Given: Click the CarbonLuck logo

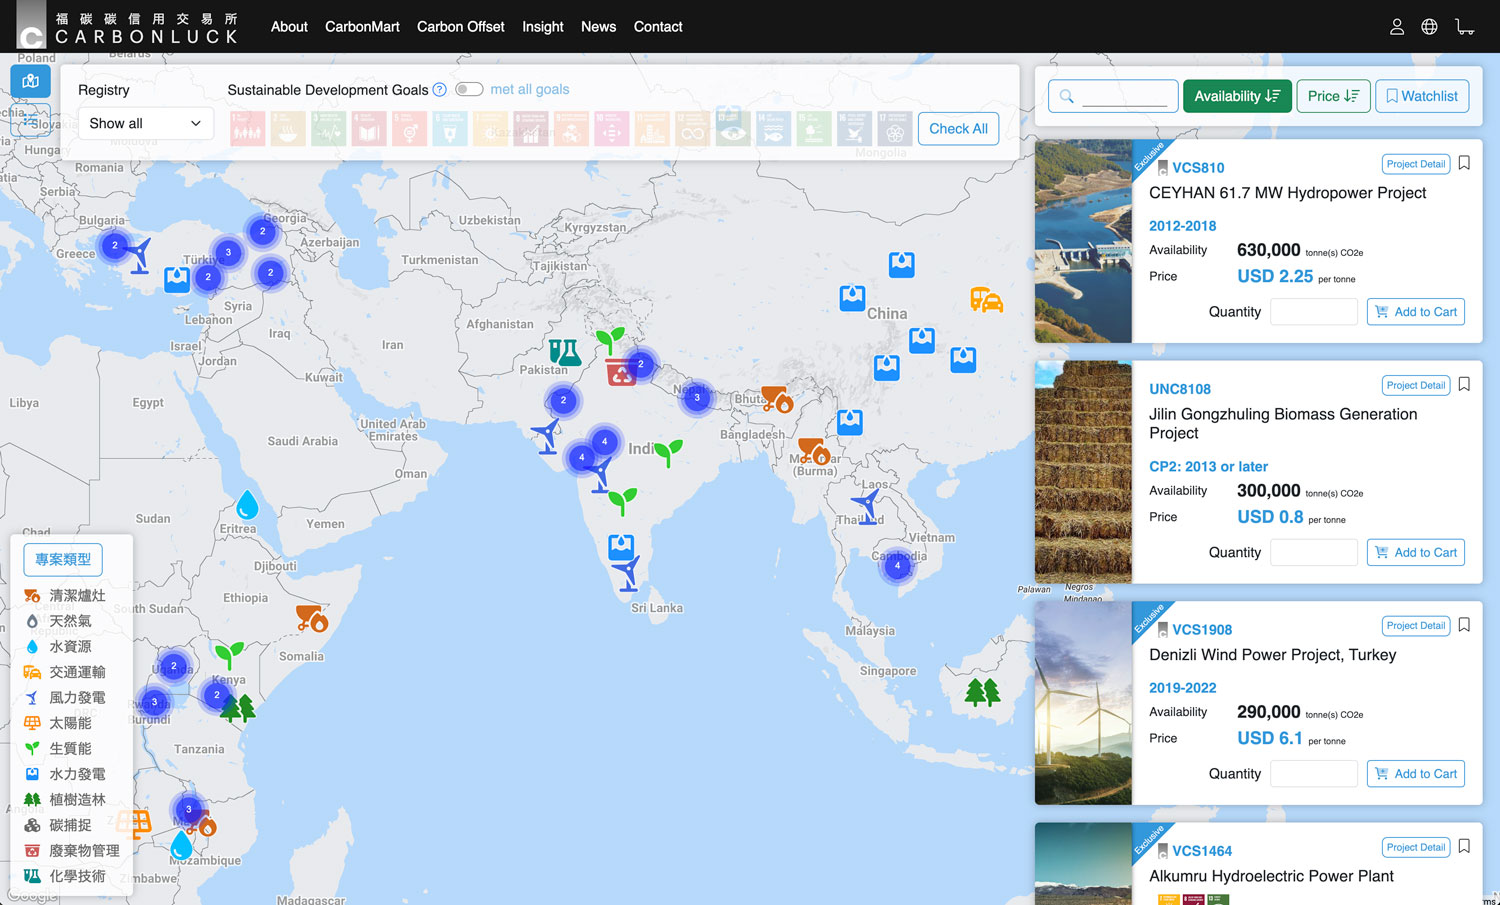Looking at the screenshot, I should point(128,26).
